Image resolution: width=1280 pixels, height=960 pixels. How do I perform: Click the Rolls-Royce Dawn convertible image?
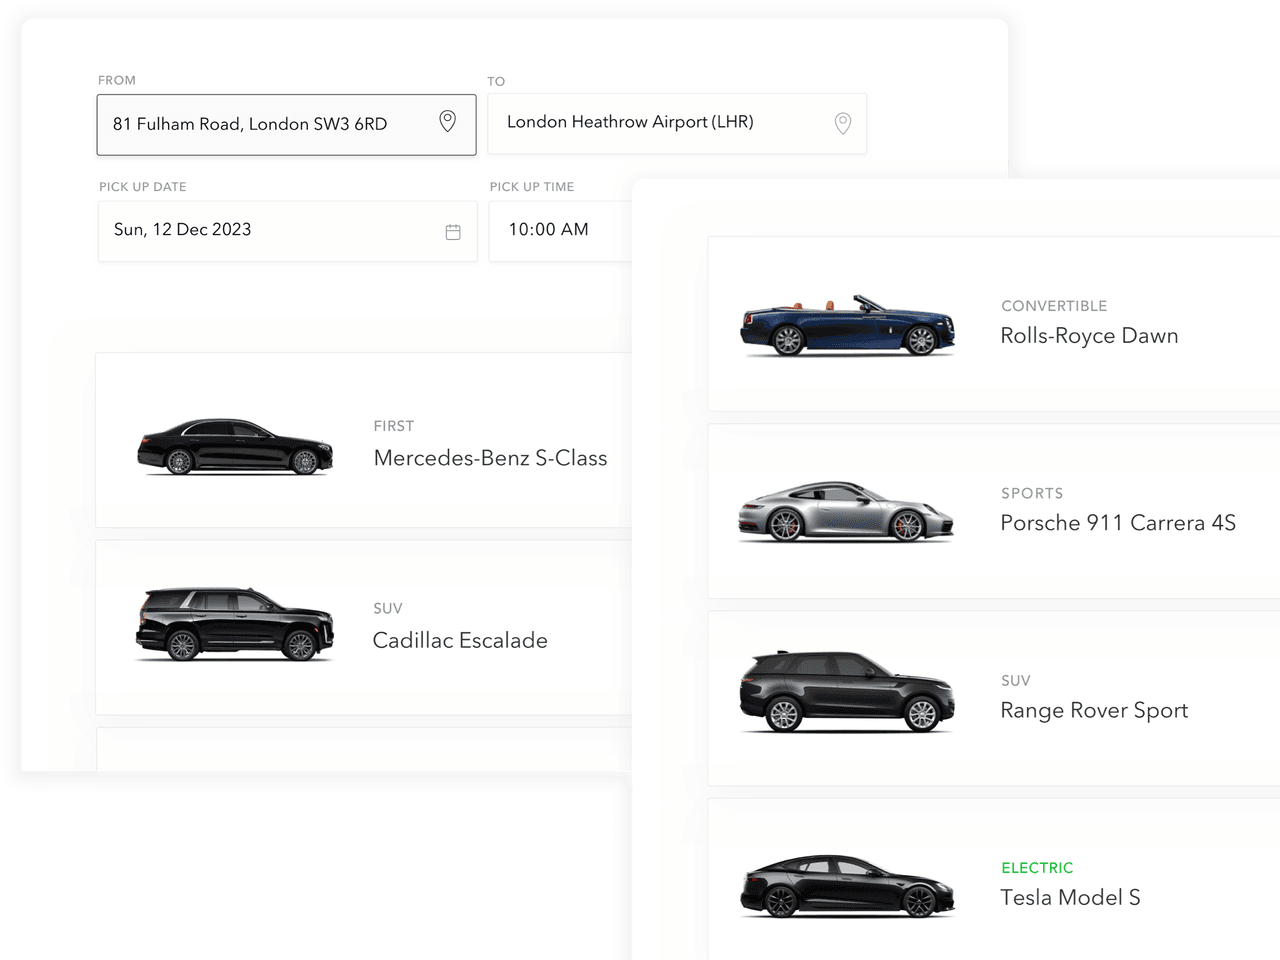click(x=847, y=326)
